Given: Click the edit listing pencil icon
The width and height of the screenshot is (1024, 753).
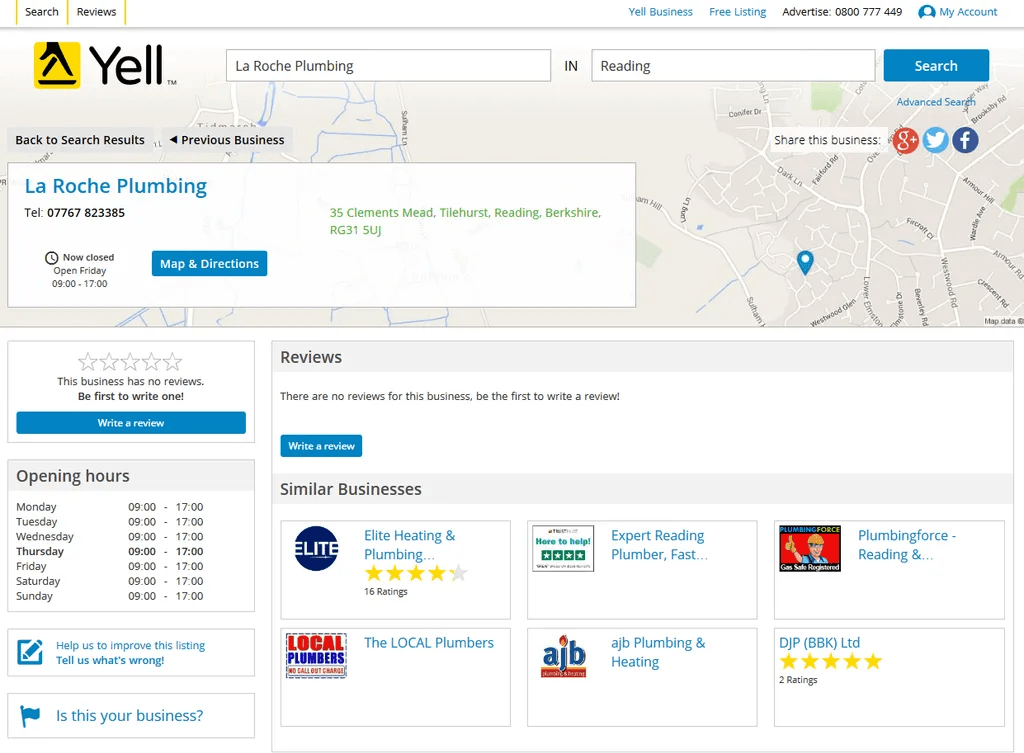Looking at the screenshot, I should [x=31, y=653].
